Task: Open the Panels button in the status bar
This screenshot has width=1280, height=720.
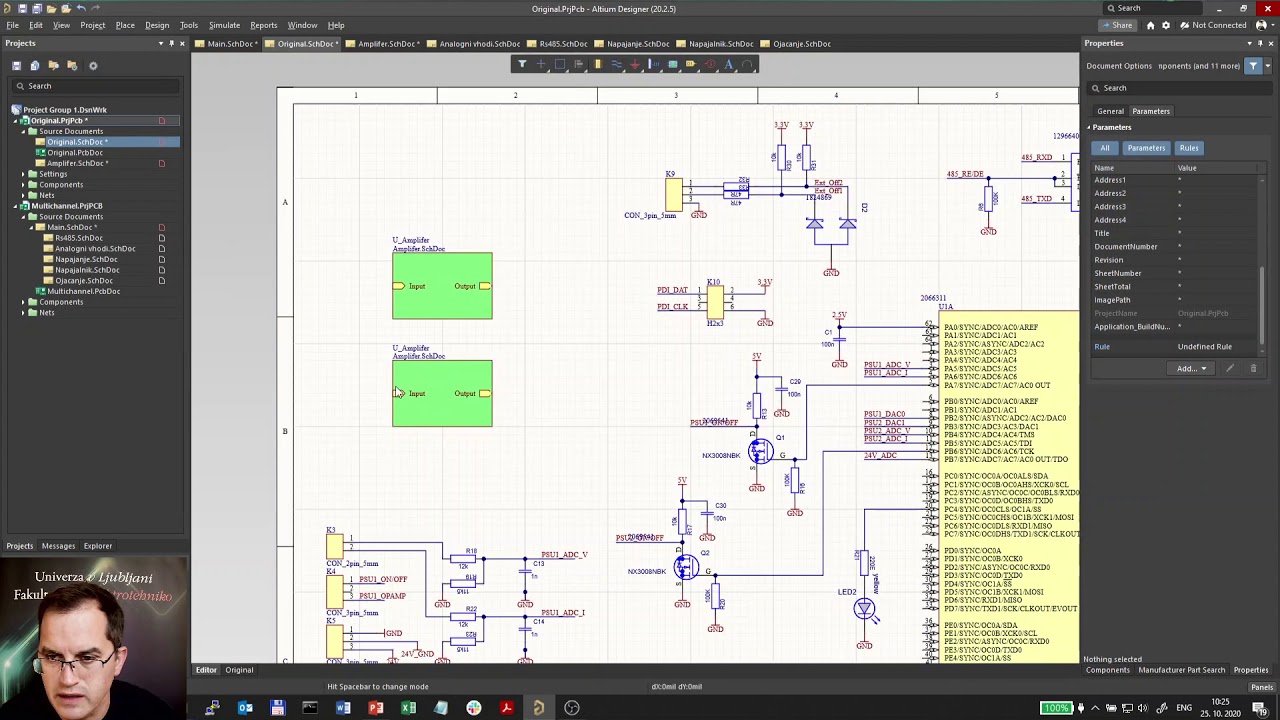Action: pyautogui.click(x=1261, y=687)
